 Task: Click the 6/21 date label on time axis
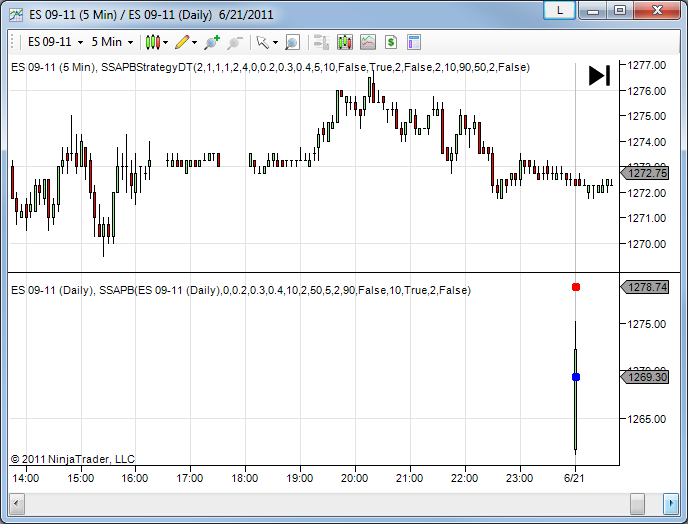click(x=574, y=478)
